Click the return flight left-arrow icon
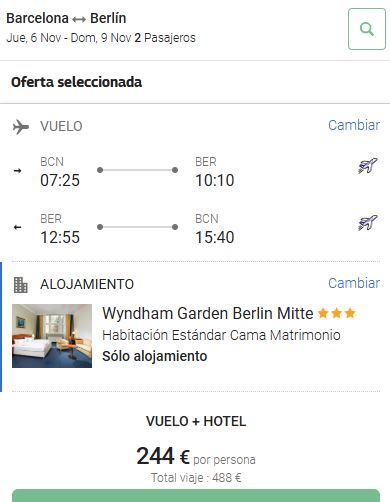This screenshot has width=390, height=502. pos(18,227)
